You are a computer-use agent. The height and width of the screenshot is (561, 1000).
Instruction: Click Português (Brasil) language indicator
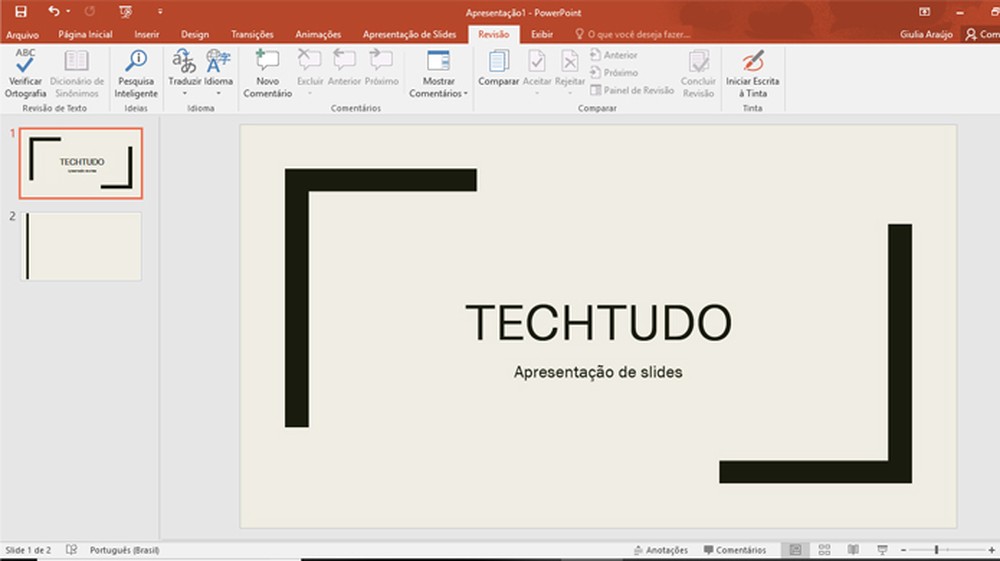coord(124,550)
